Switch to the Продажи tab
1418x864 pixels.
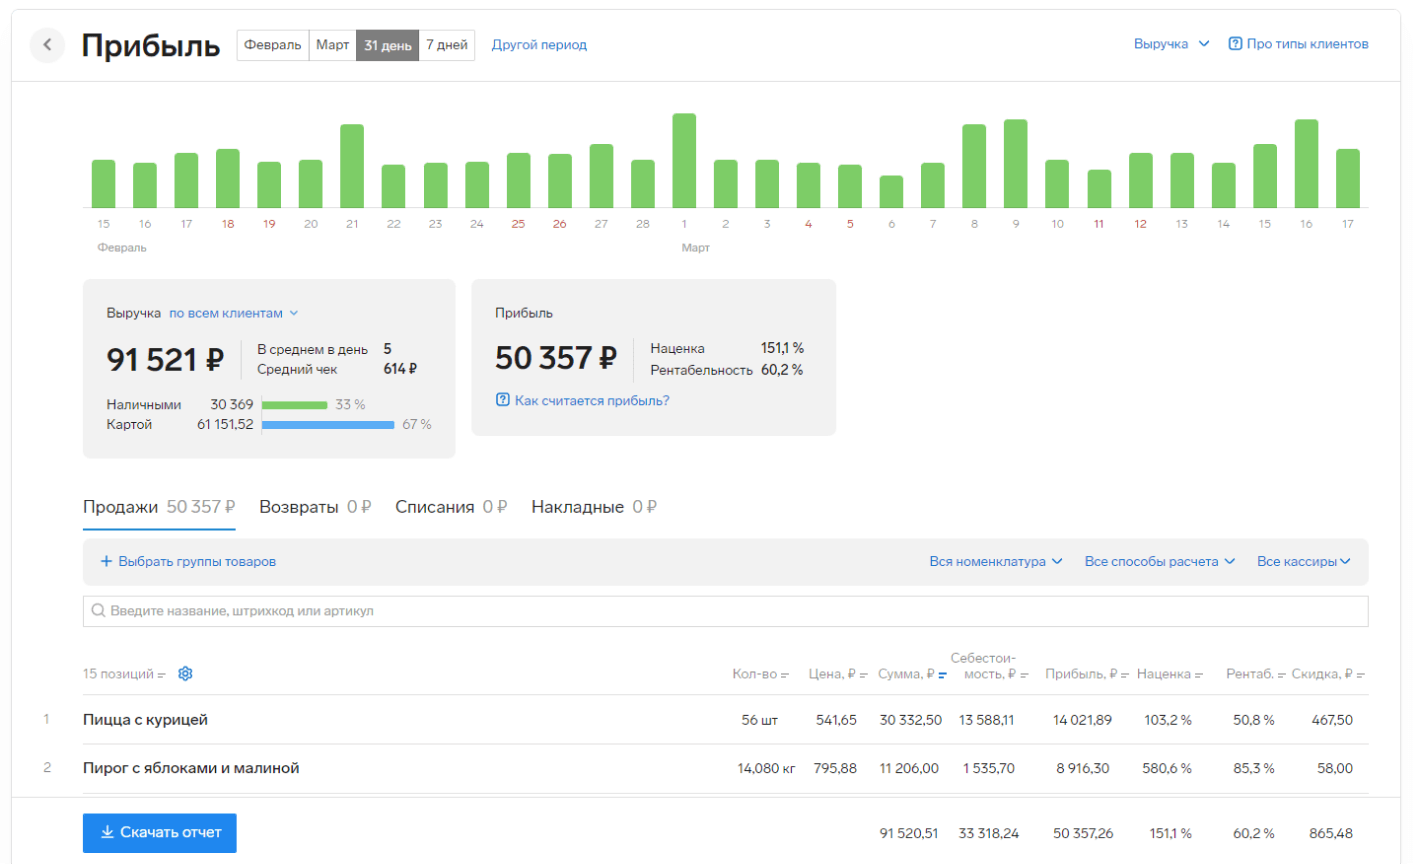pos(159,507)
